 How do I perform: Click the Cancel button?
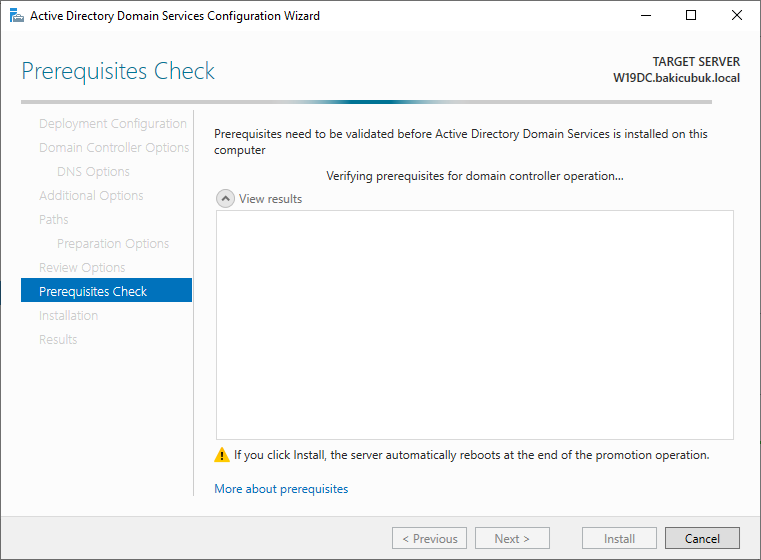[702, 538]
